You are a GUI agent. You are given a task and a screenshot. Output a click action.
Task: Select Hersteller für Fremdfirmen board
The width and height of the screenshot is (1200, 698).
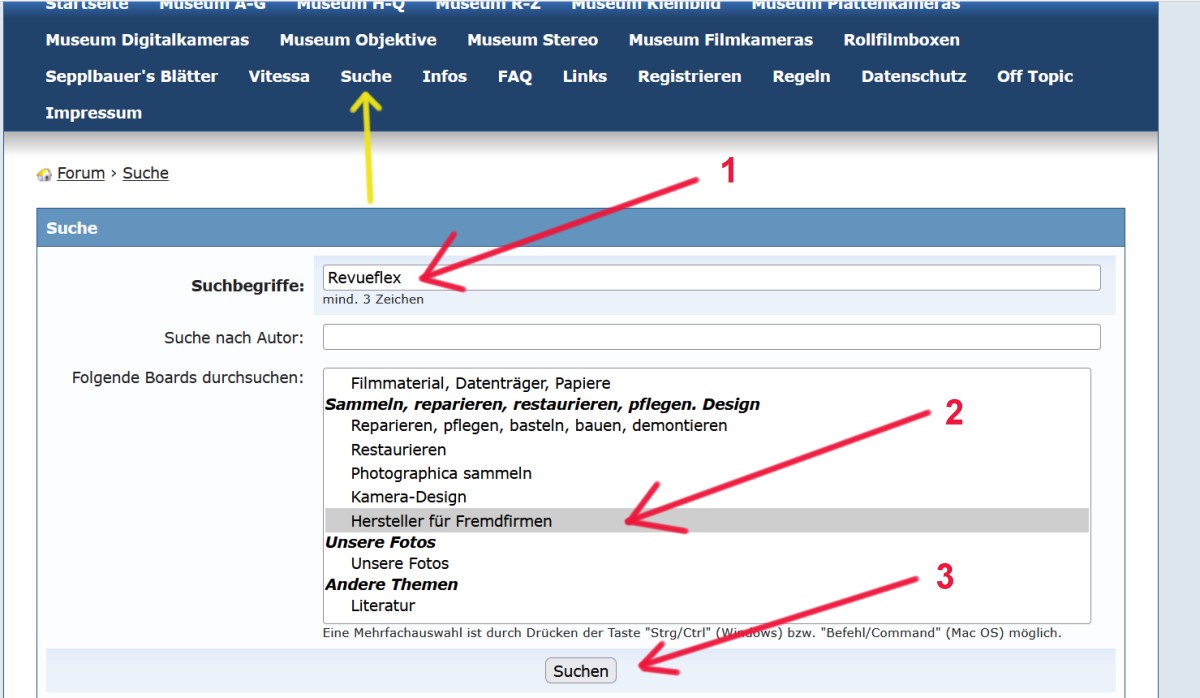click(x=451, y=521)
